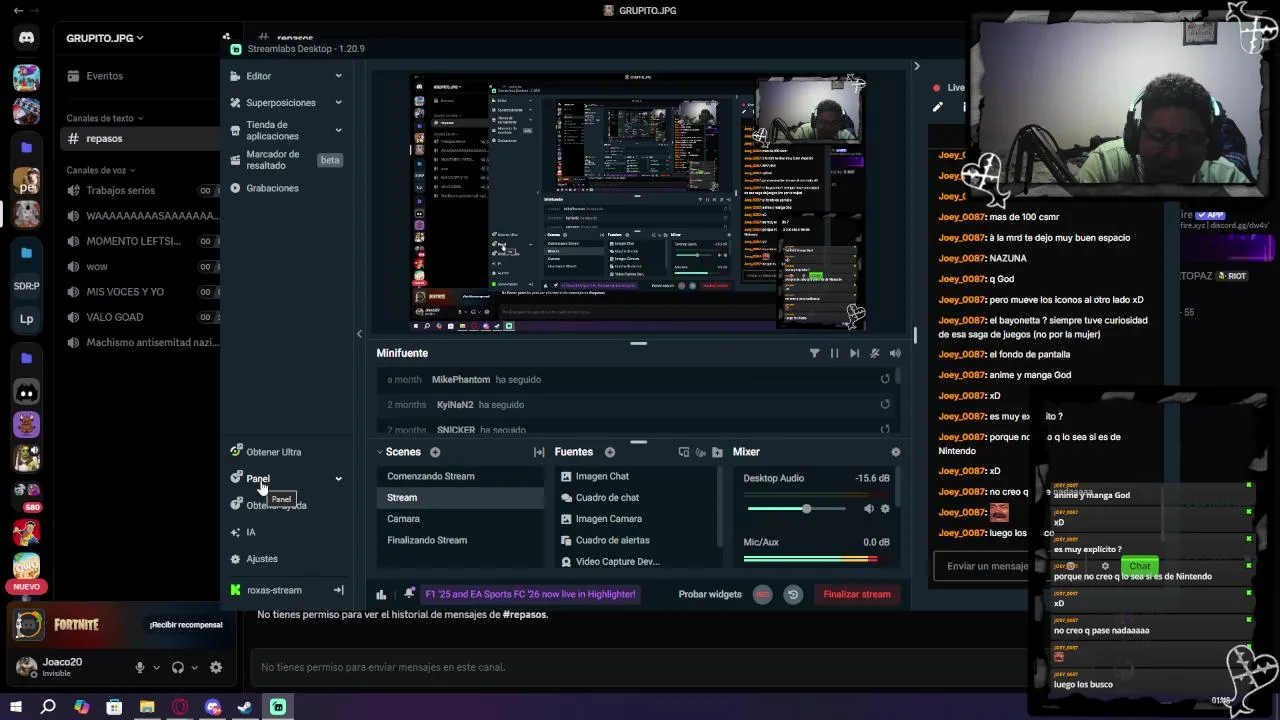Toggle the red recording button
This screenshot has width=1280, height=720.
click(x=763, y=594)
